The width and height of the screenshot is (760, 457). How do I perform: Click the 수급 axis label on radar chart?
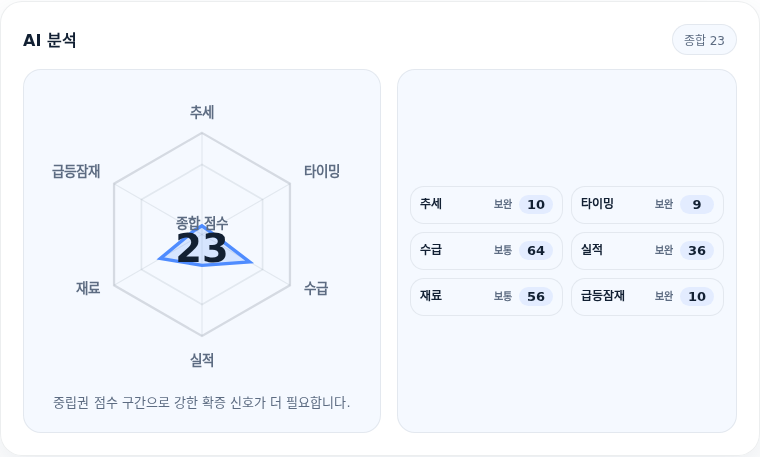[x=316, y=288]
